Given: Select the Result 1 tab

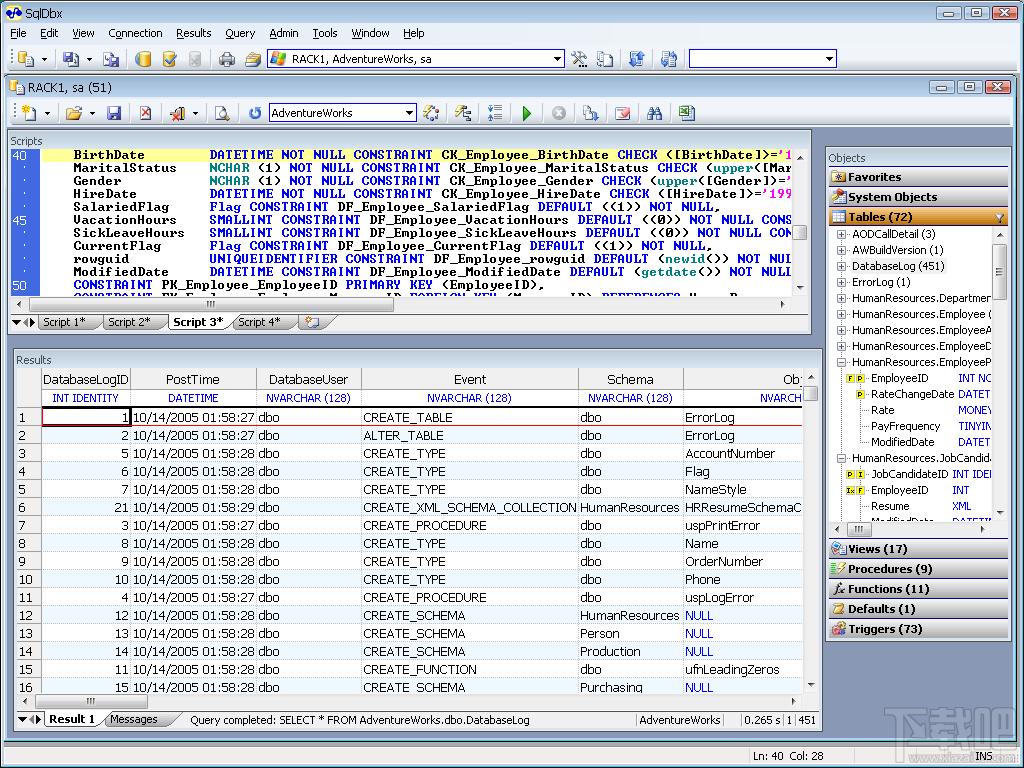Looking at the screenshot, I should (x=72, y=719).
